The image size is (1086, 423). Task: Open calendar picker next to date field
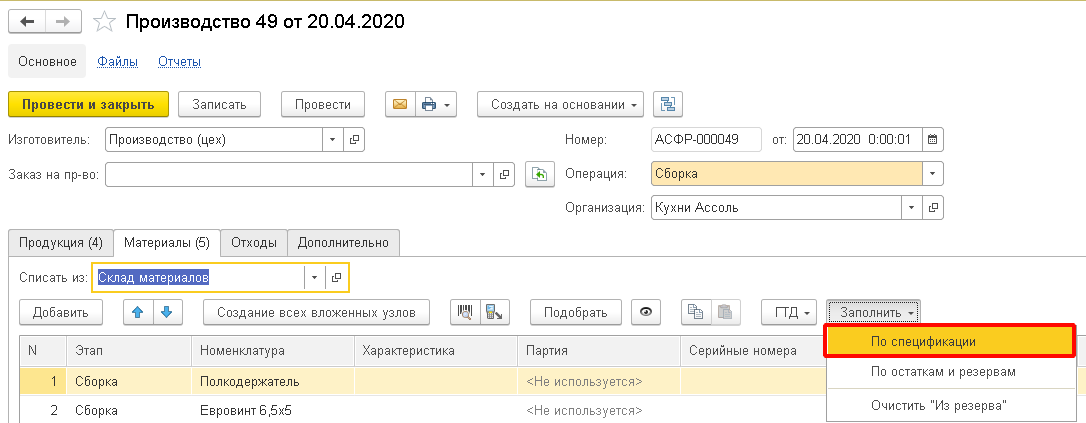[932, 140]
